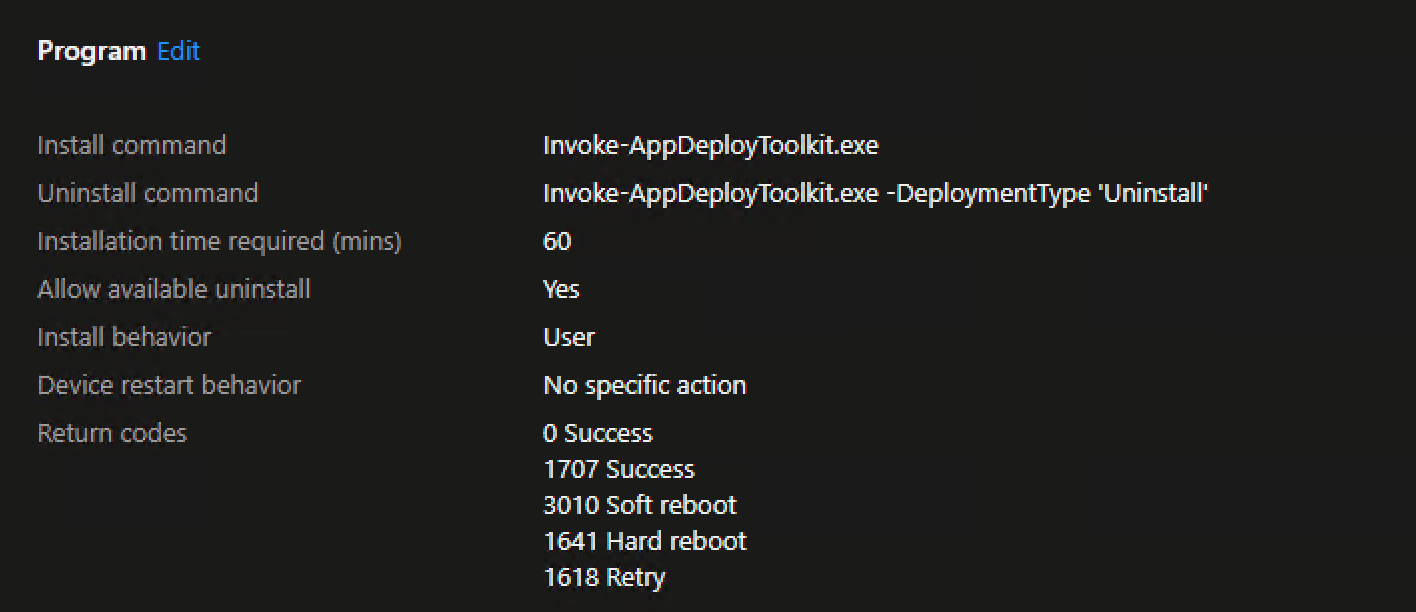
Task: Click the 1641 Hard reboot return code
Action: click(645, 541)
